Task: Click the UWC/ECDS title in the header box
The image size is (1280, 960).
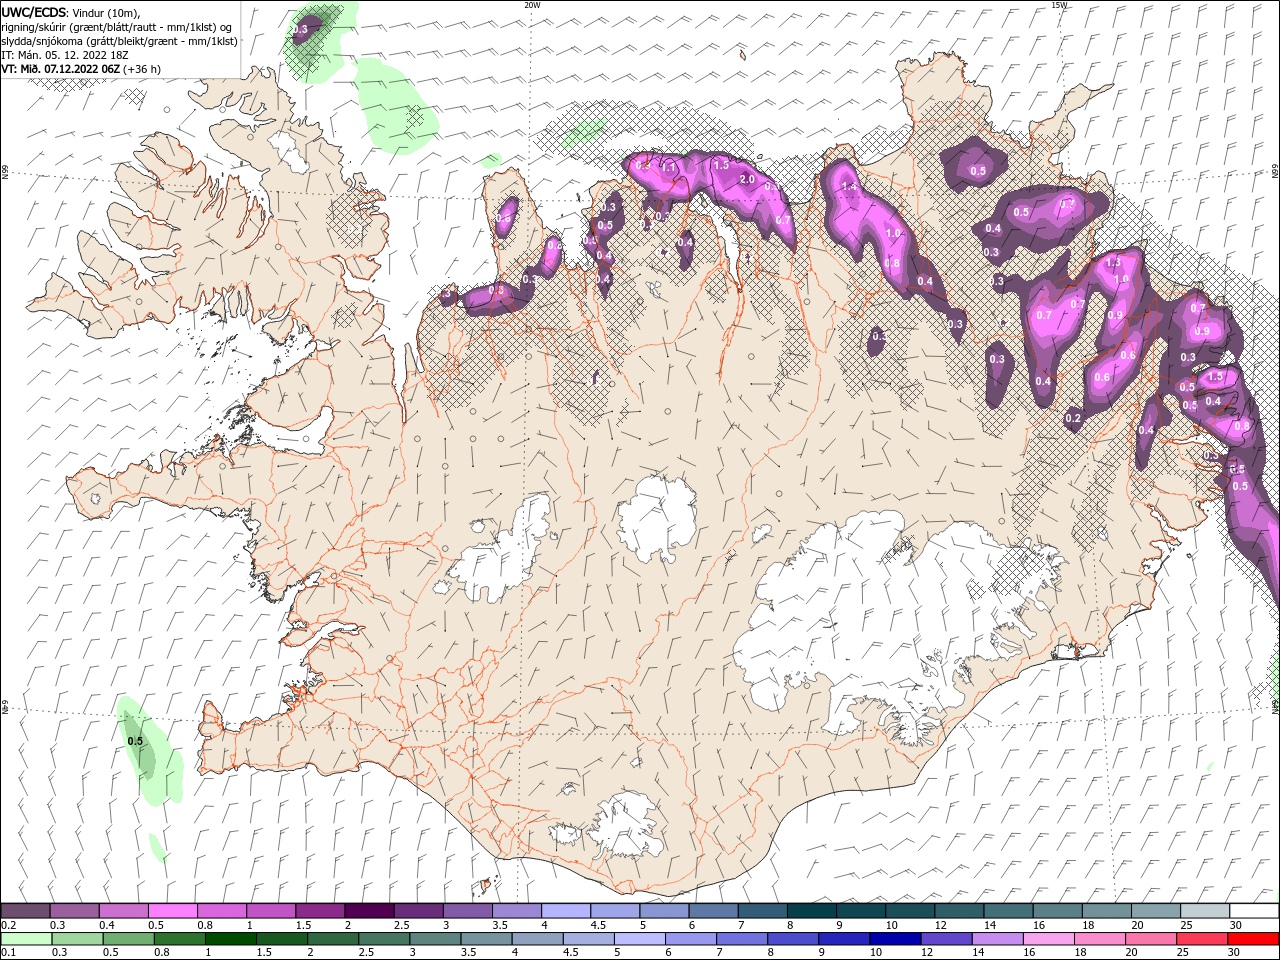Action: 35,12
